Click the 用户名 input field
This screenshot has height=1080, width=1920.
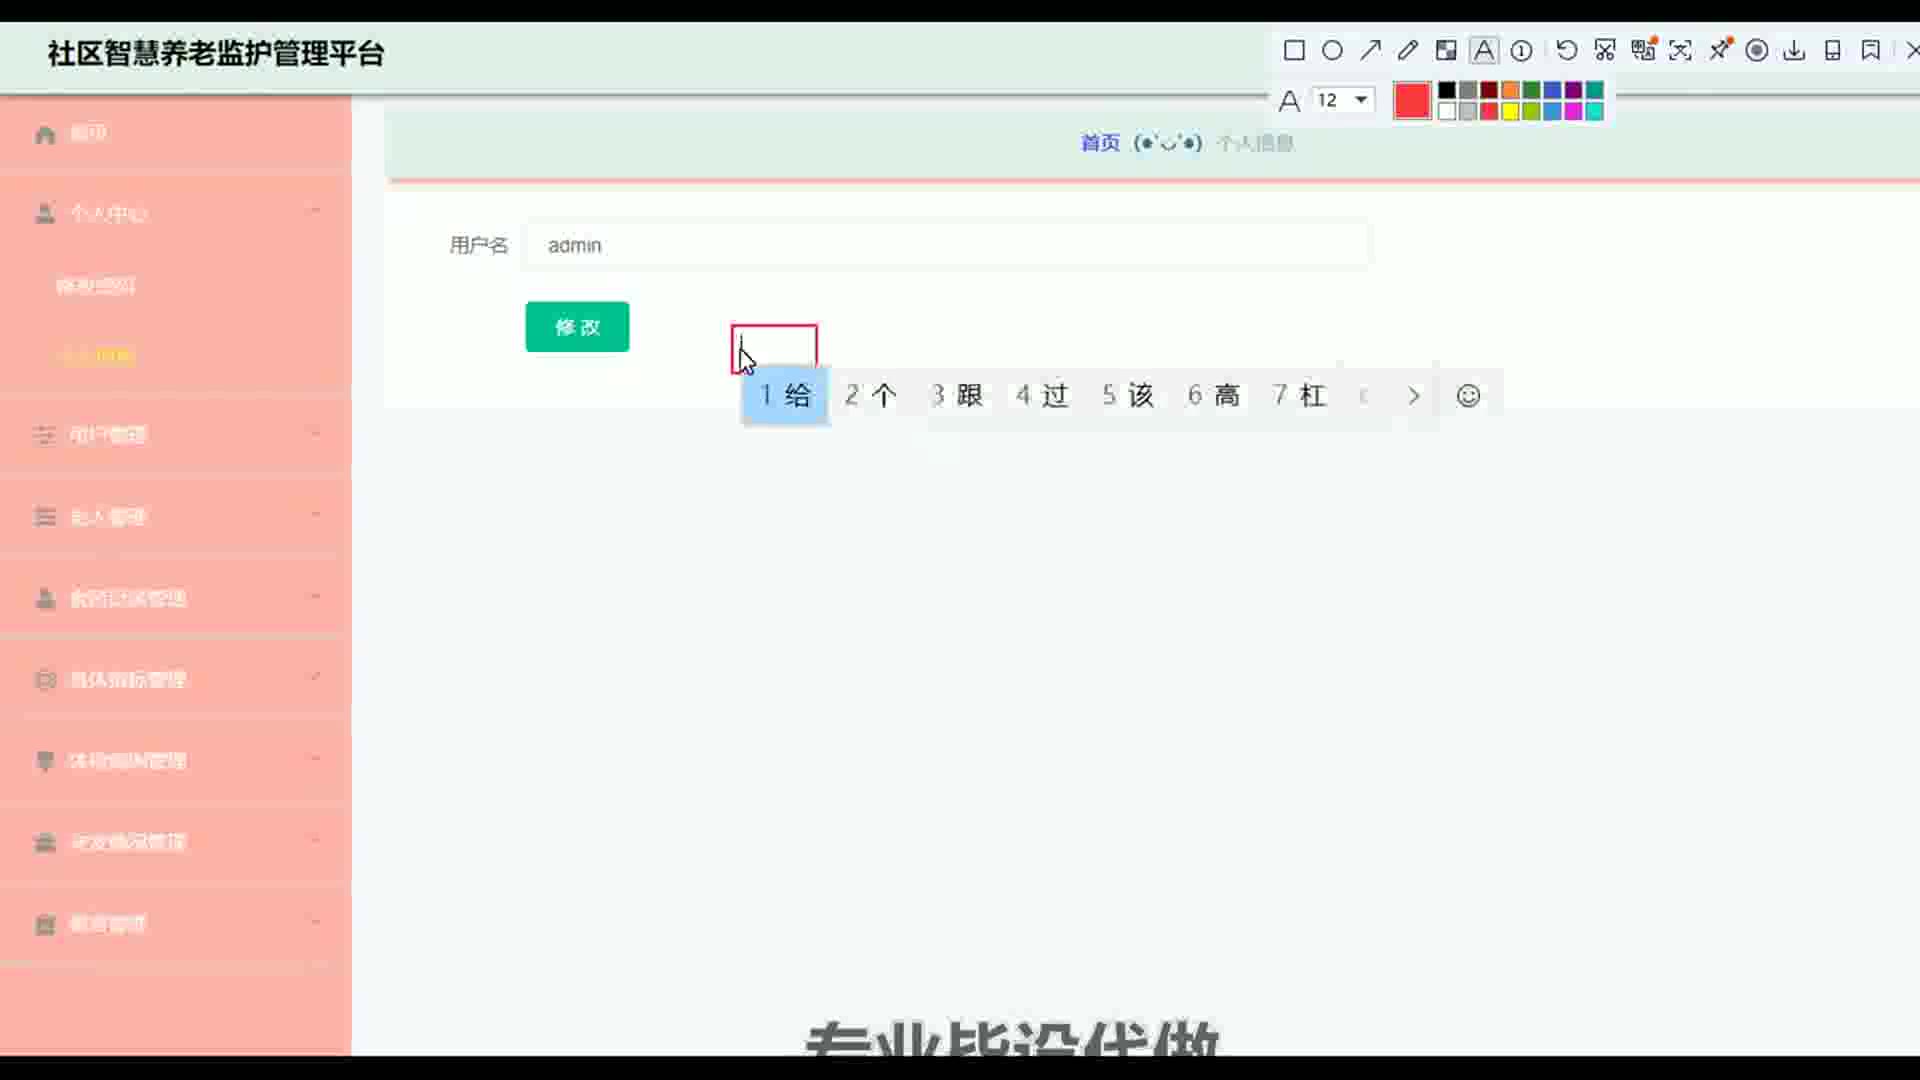pyautogui.click(x=946, y=245)
